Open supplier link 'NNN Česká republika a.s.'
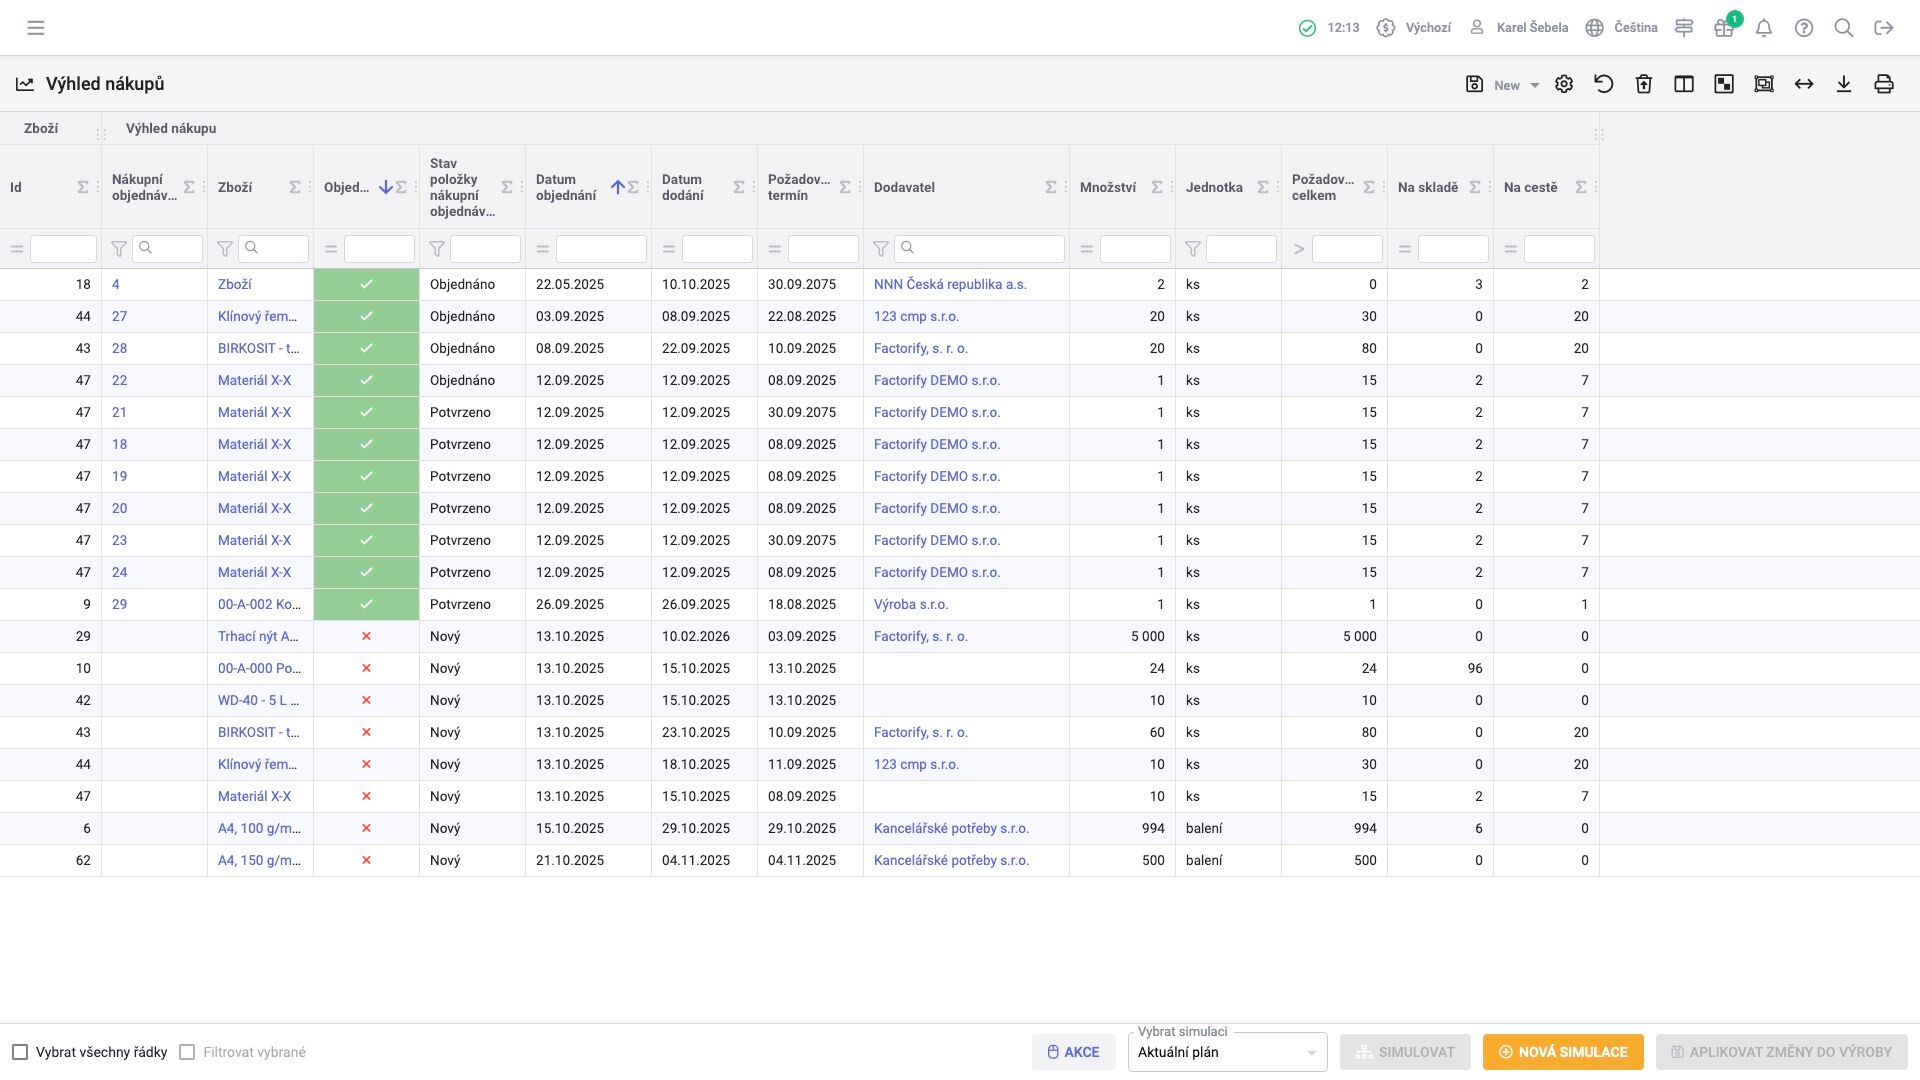Image resolution: width=1920 pixels, height=1080 pixels. point(950,285)
